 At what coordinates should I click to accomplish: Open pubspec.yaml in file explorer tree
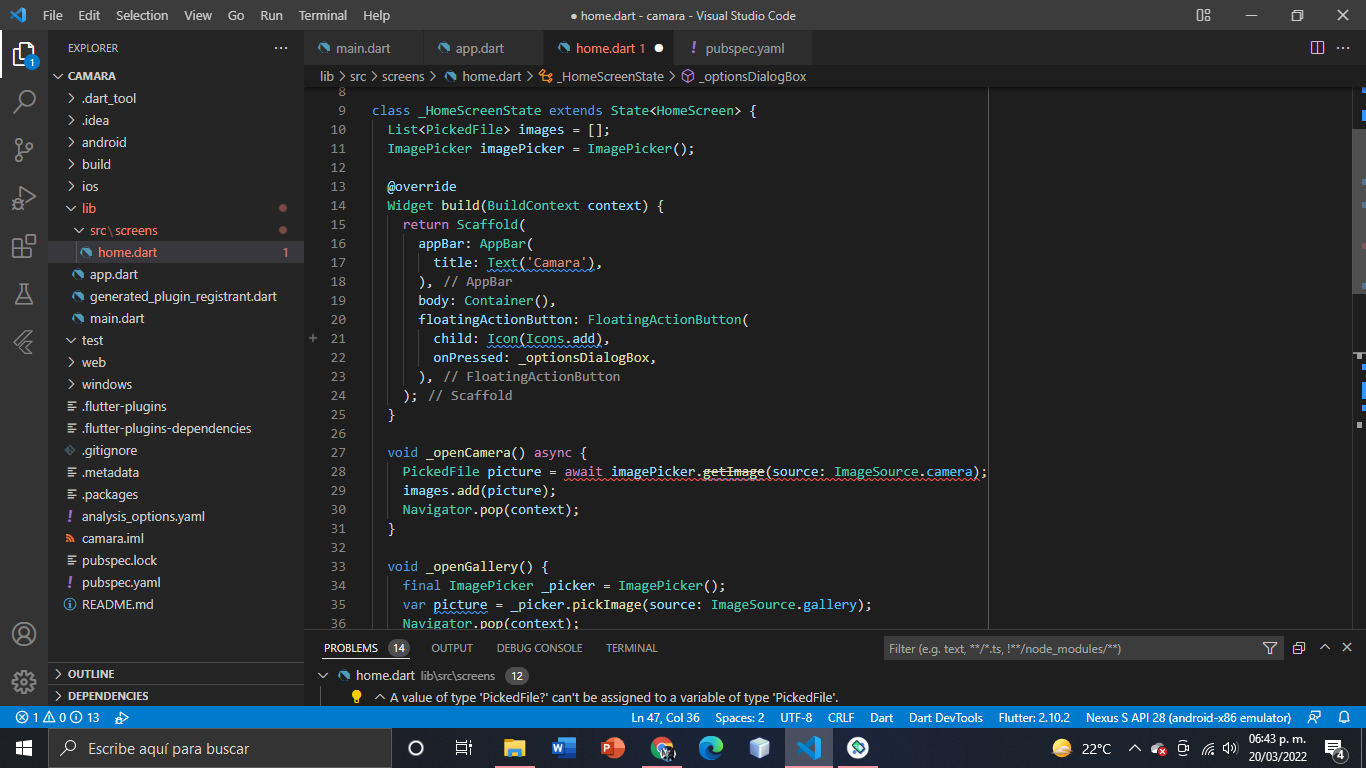[176, 582]
